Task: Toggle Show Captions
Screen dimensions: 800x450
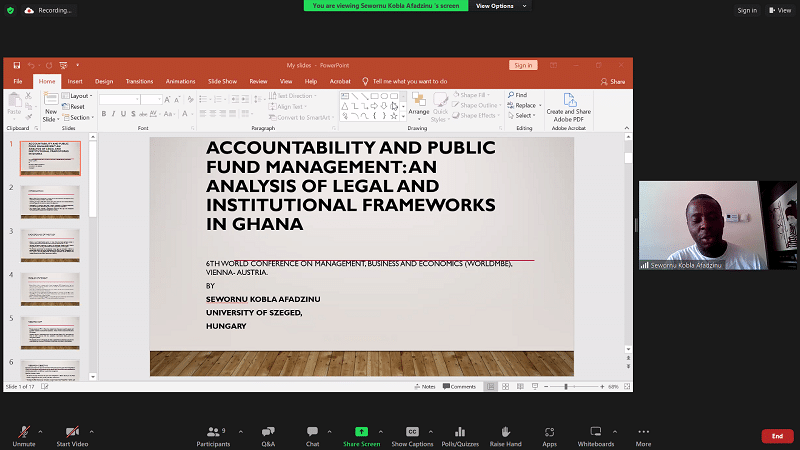Action: click(412, 432)
